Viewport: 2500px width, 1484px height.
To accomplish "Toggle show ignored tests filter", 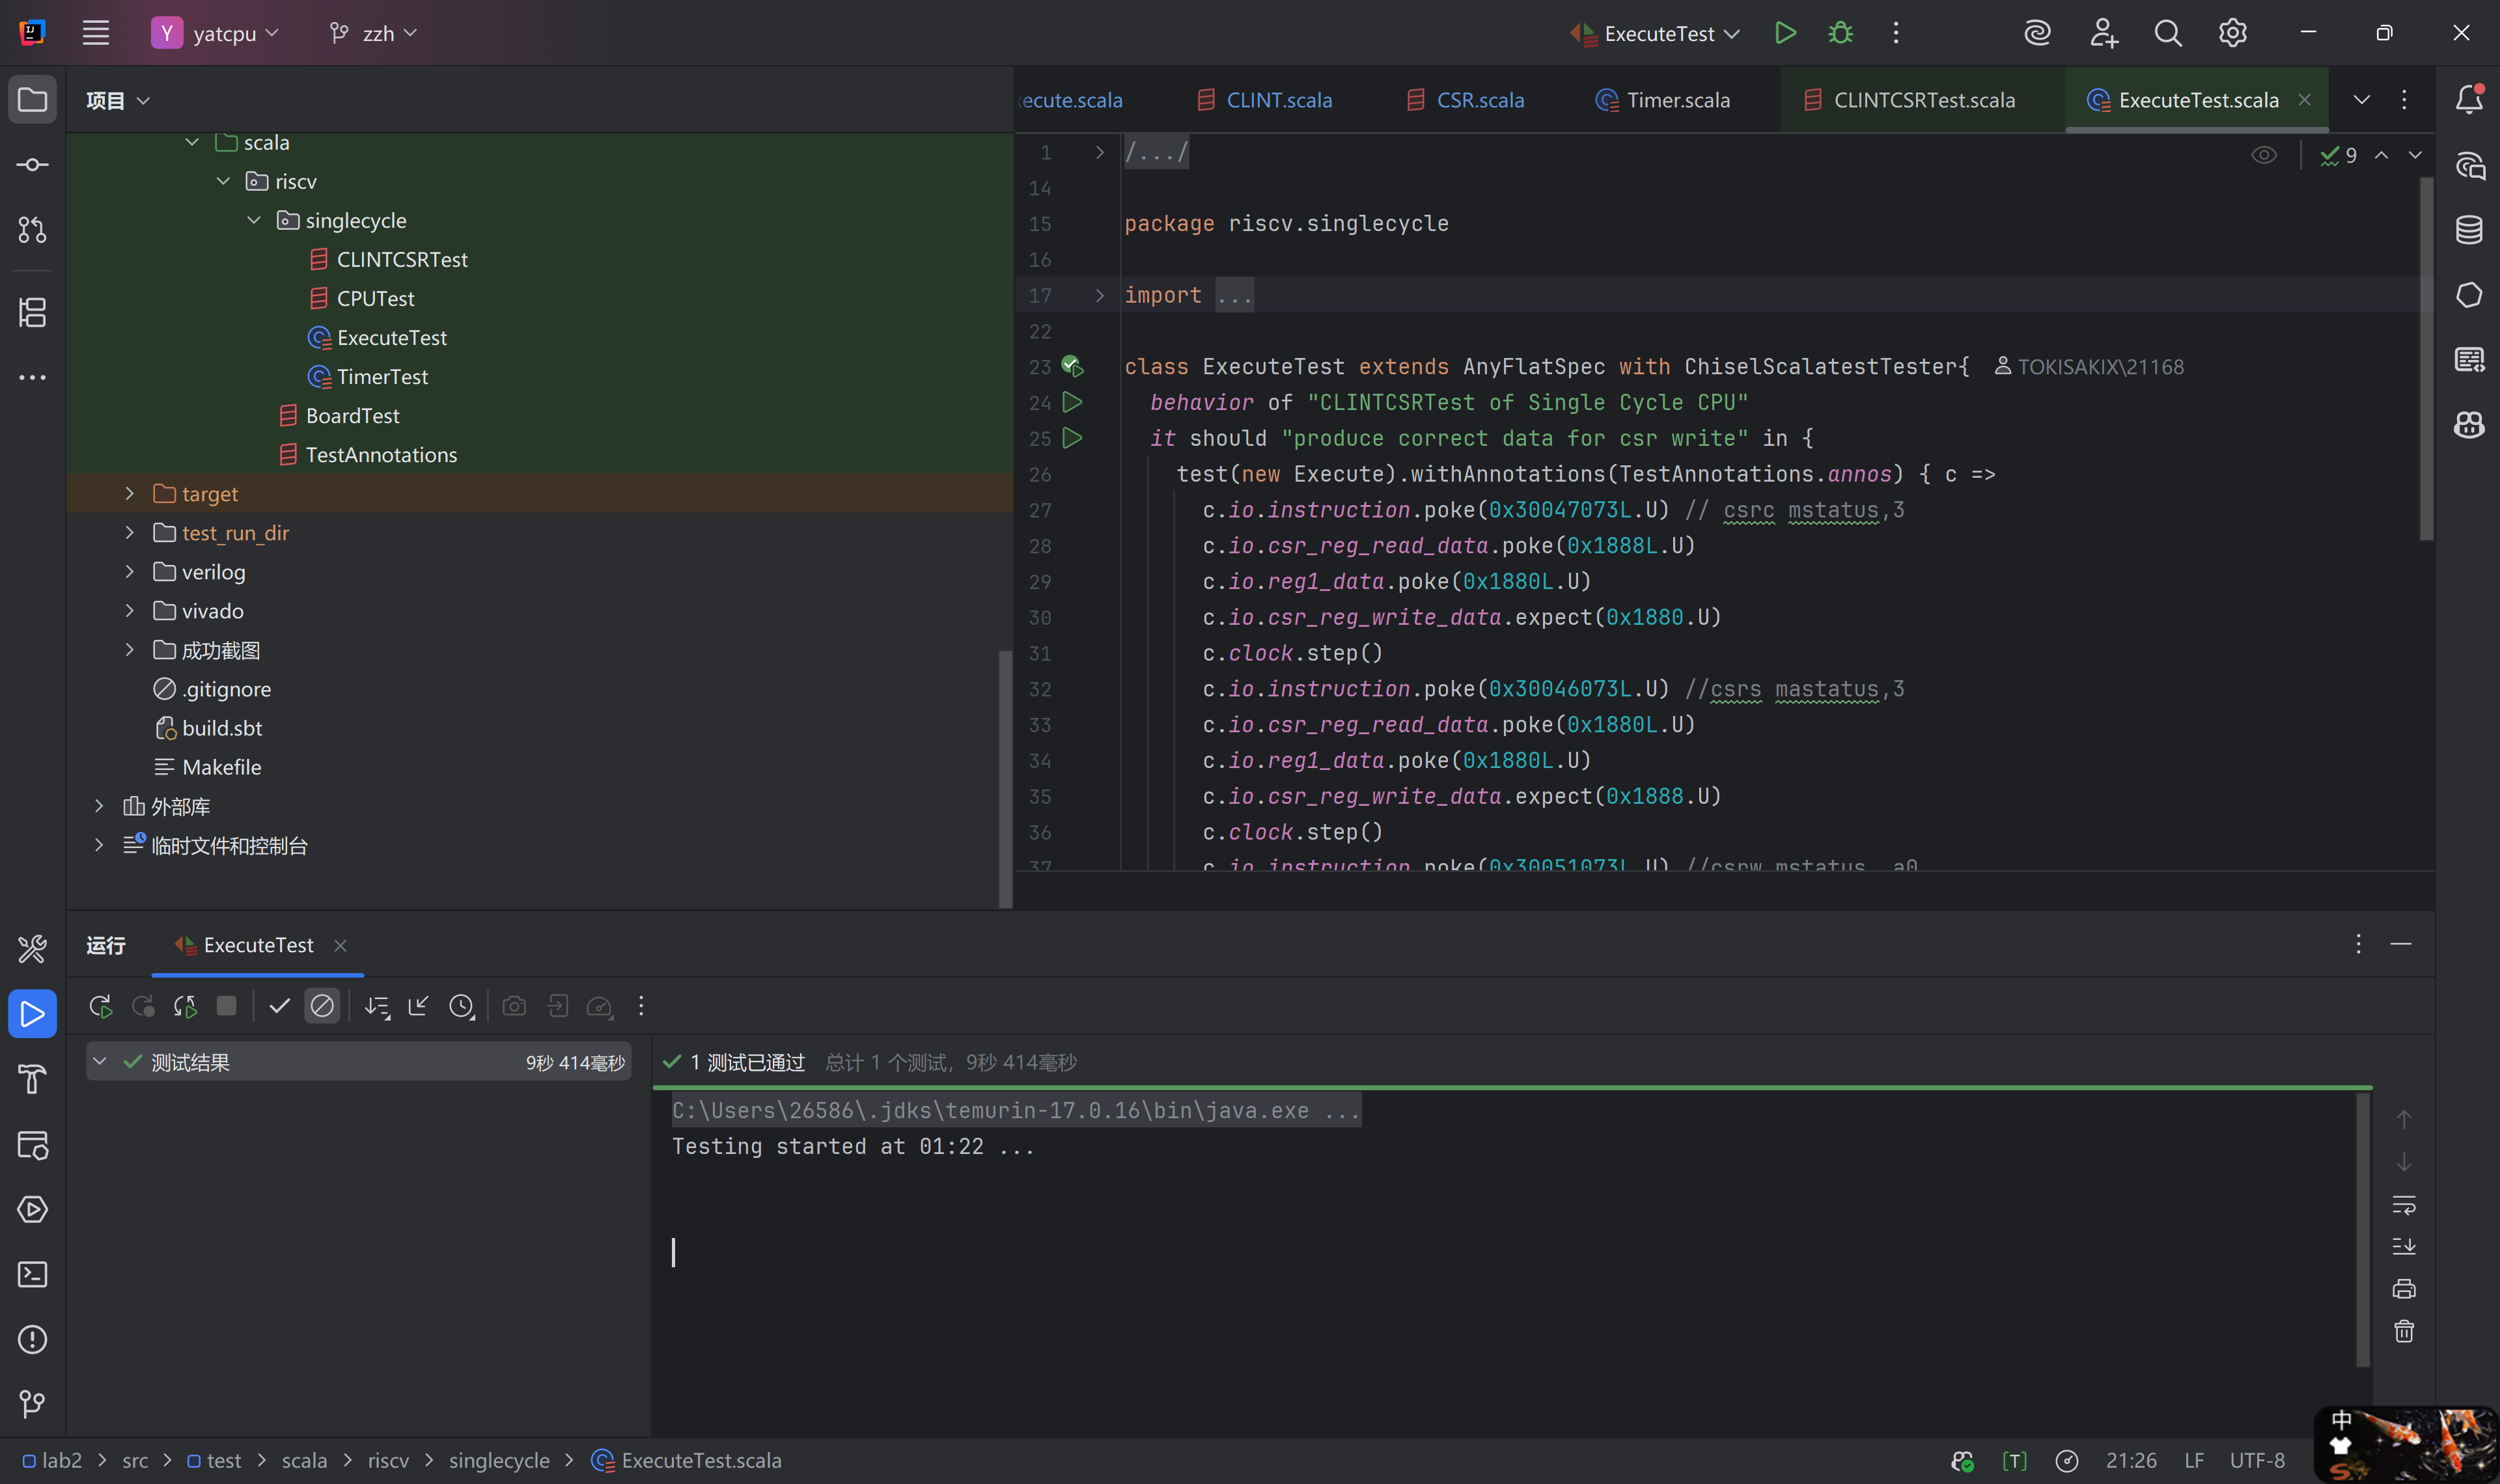I will [x=322, y=1006].
